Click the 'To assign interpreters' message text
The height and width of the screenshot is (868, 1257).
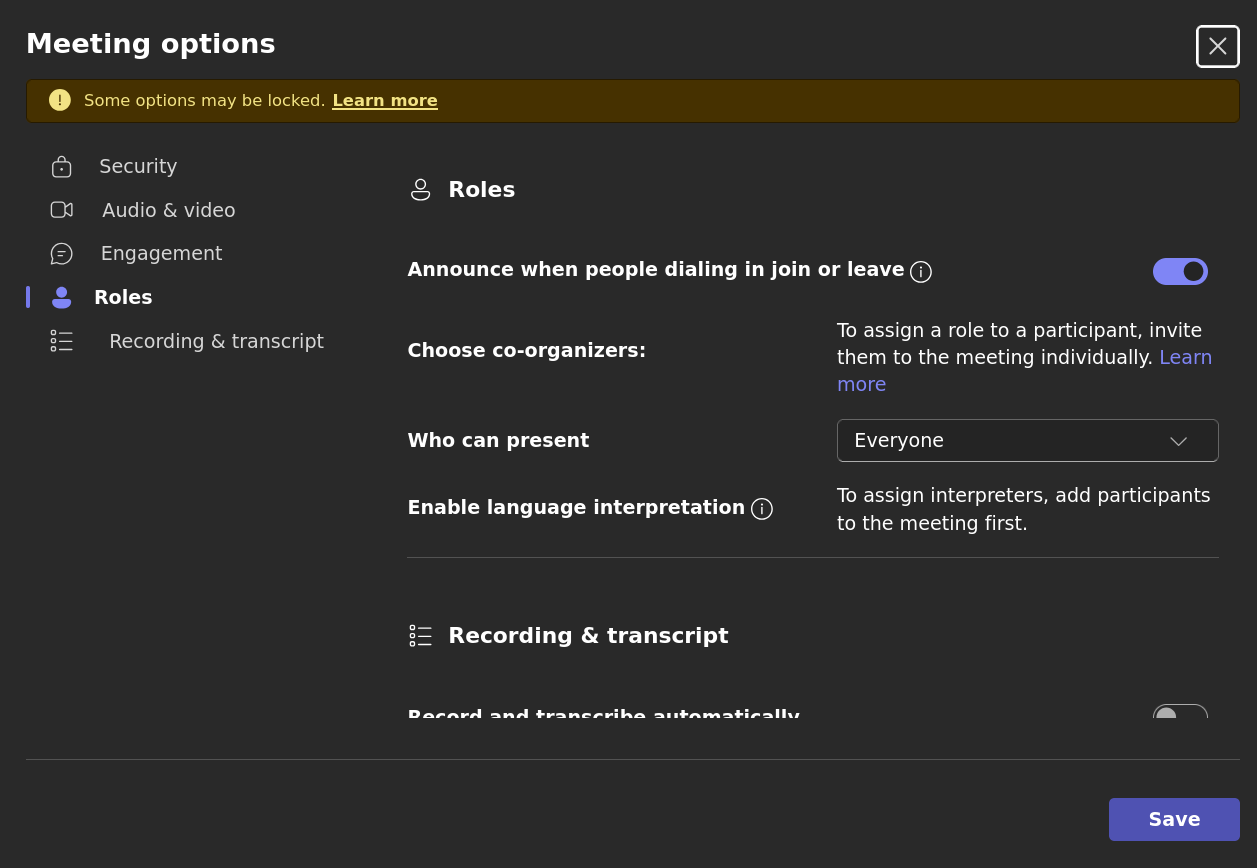click(1024, 510)
